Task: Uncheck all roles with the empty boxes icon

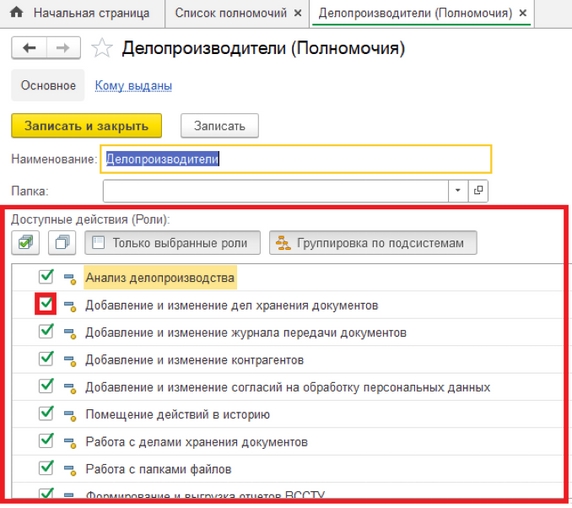Action: pyautogui.click(x=62, y=243)
